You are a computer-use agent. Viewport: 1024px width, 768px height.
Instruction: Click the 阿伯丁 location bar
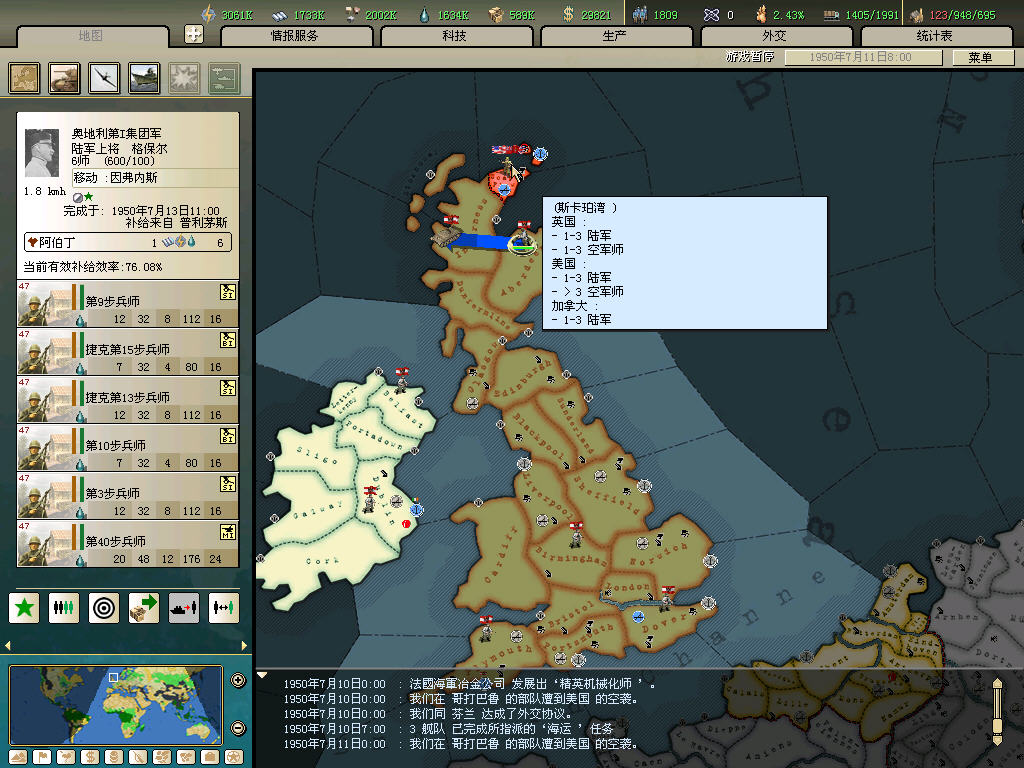(128, 242)
